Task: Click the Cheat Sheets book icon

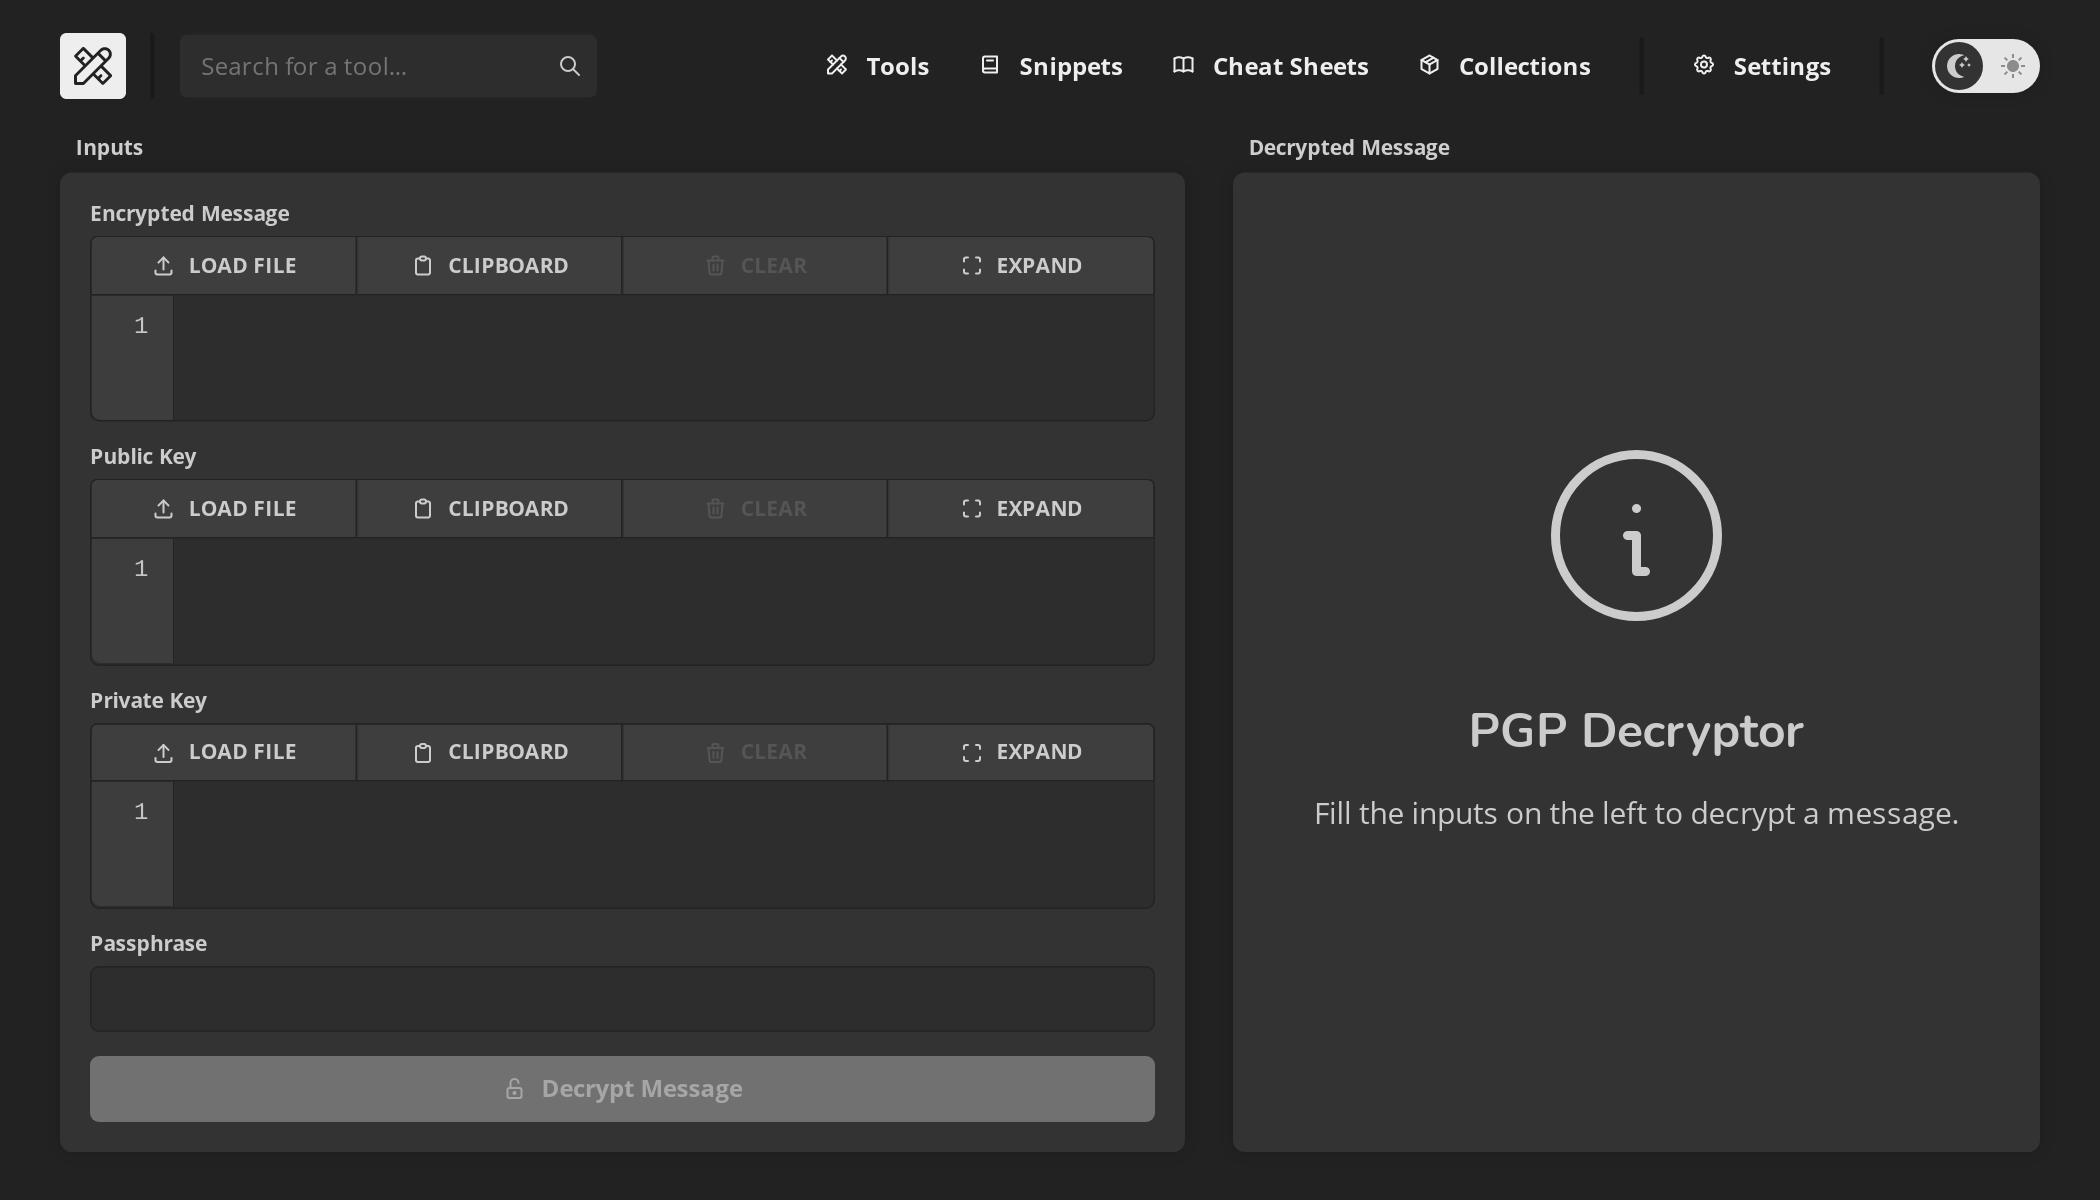Action: (1184, 65)
